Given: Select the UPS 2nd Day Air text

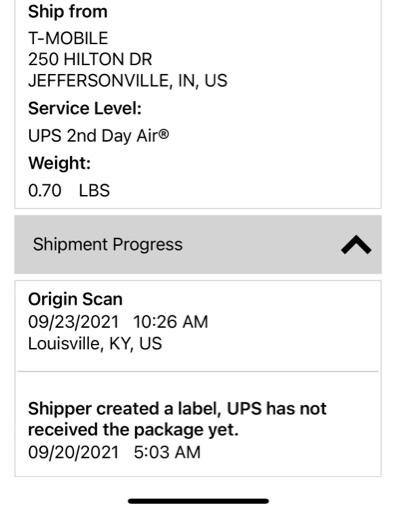Looking at the screenshot, I should (99, 136).
